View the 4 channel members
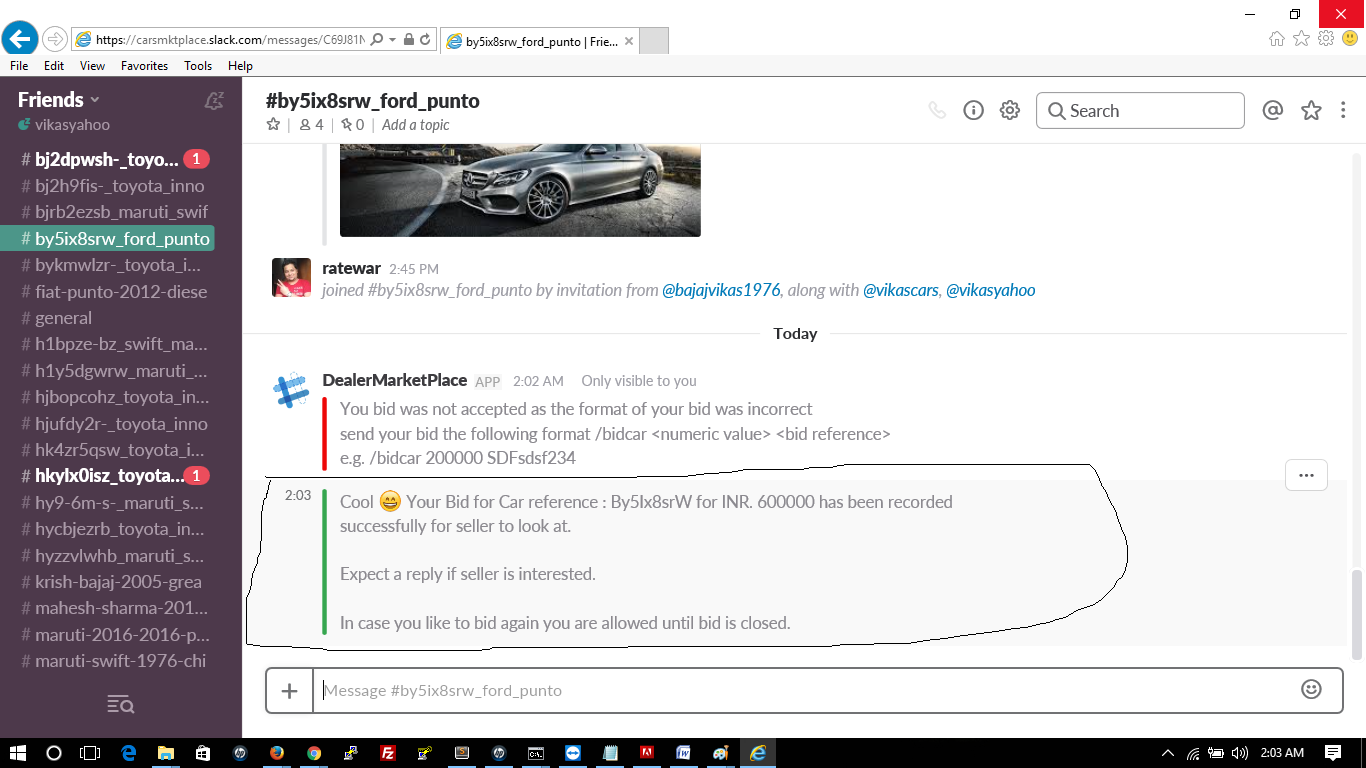1366x768 pixels. pos(311,125)
